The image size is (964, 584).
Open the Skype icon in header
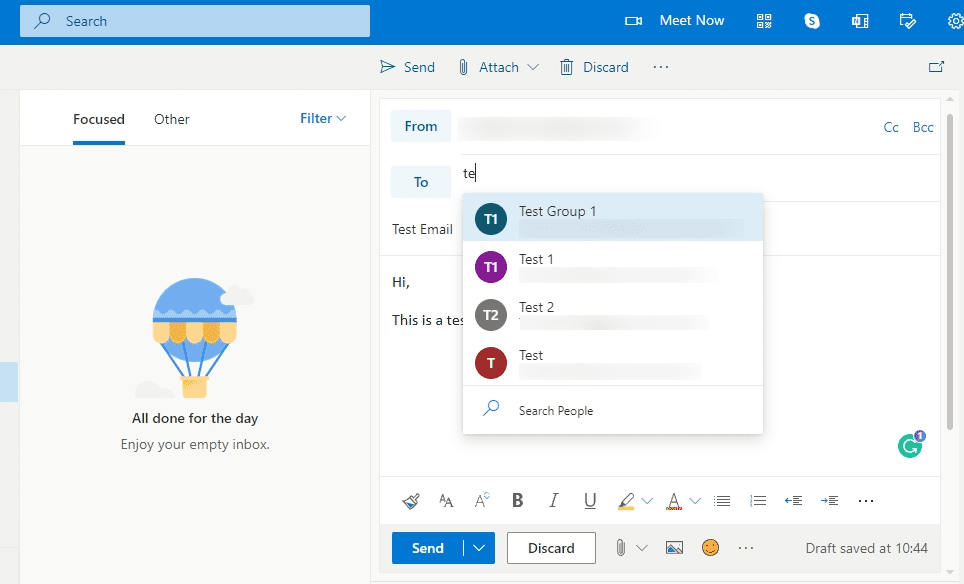[x=812, y=21]
